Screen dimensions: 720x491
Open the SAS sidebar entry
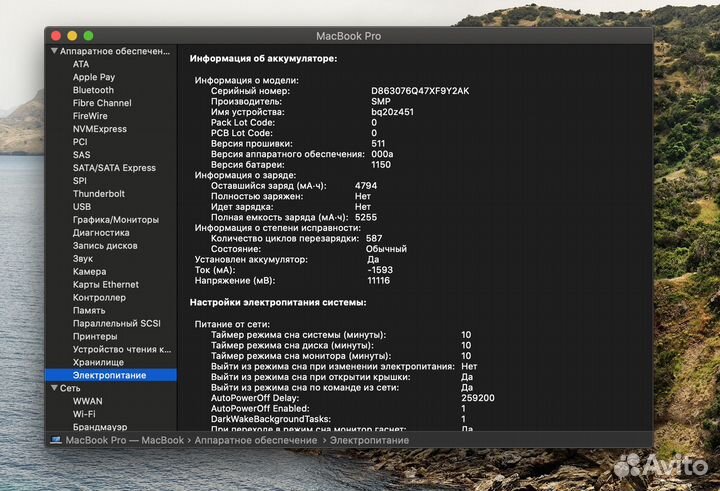[81, 155]
